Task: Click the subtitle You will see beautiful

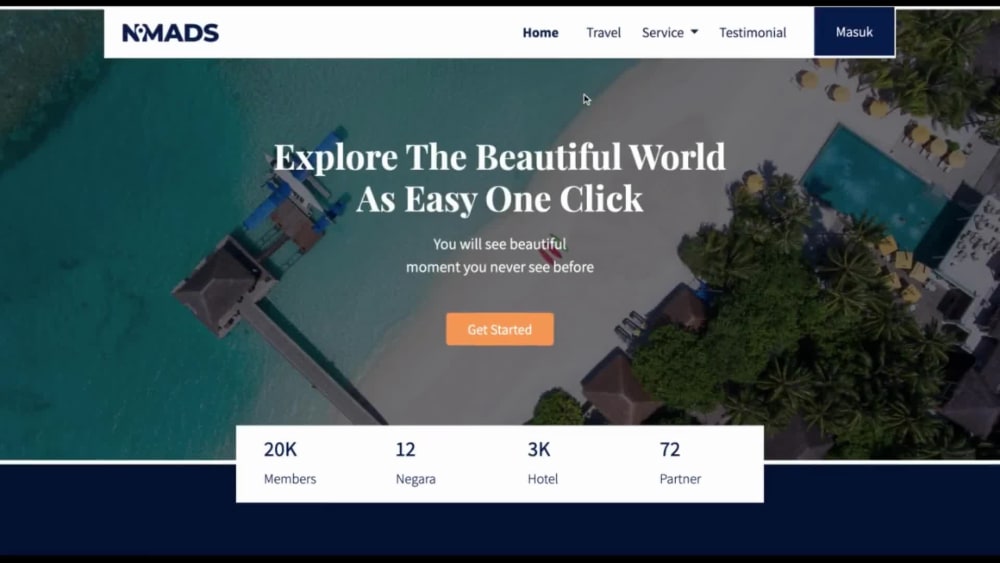Action: pyautogui.click(x=499, y=244)
